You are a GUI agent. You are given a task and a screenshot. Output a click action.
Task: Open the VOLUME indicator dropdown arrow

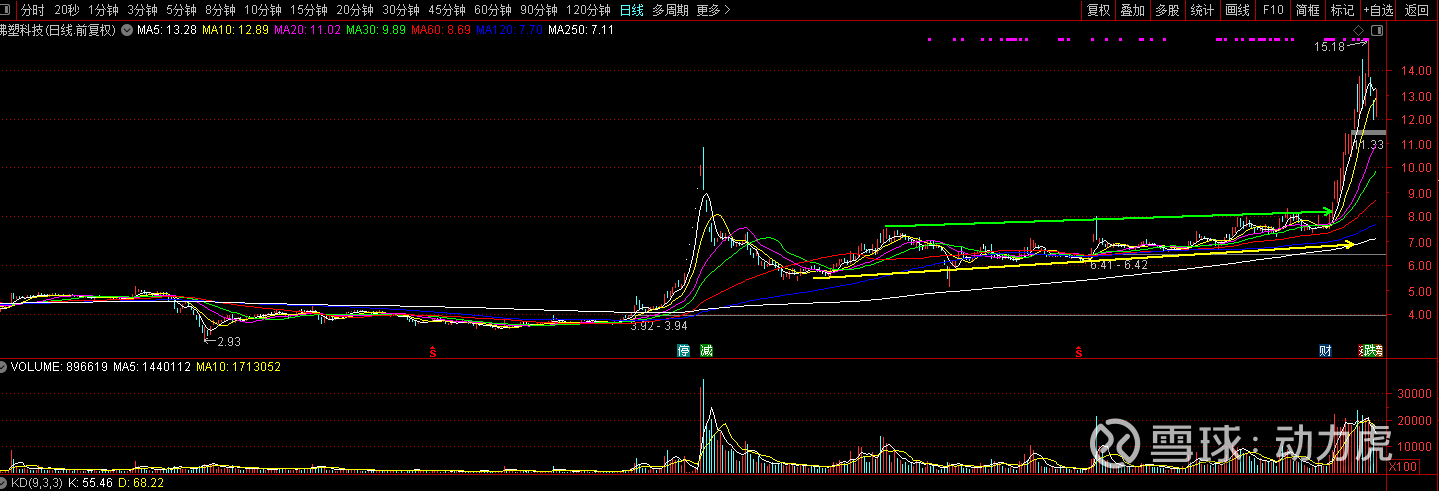click(x=5, y=367)
